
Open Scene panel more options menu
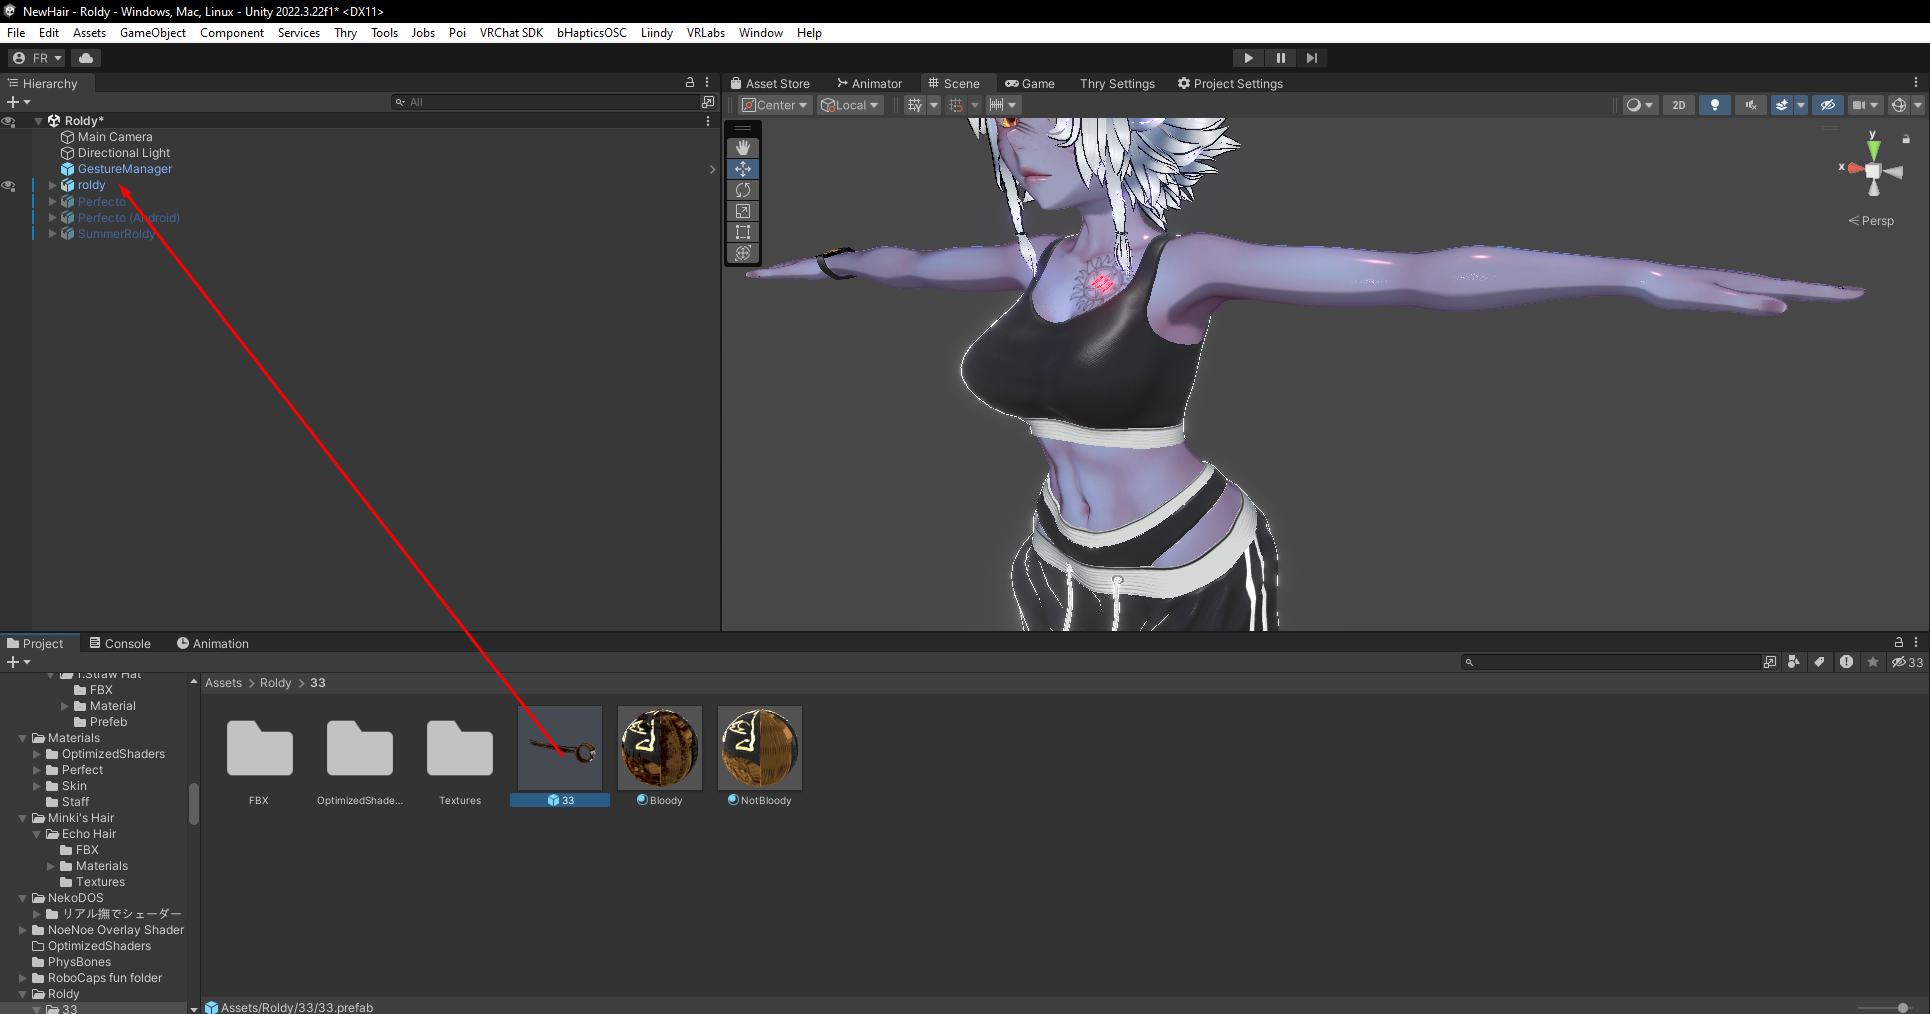click(x=1916, y=83)
